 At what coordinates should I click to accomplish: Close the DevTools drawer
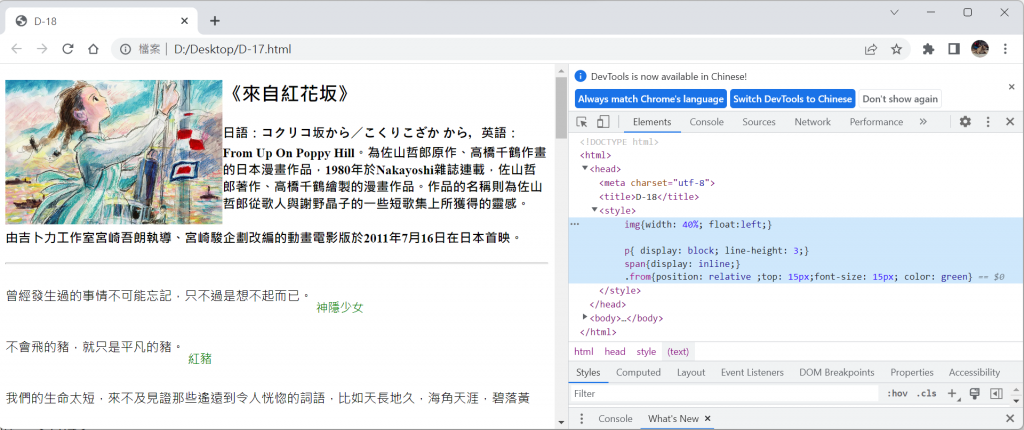[x=1010, y=418]
